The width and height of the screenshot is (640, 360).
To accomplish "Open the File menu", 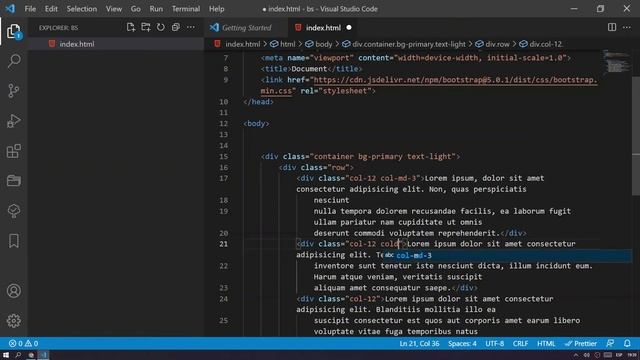I will 30,9.
